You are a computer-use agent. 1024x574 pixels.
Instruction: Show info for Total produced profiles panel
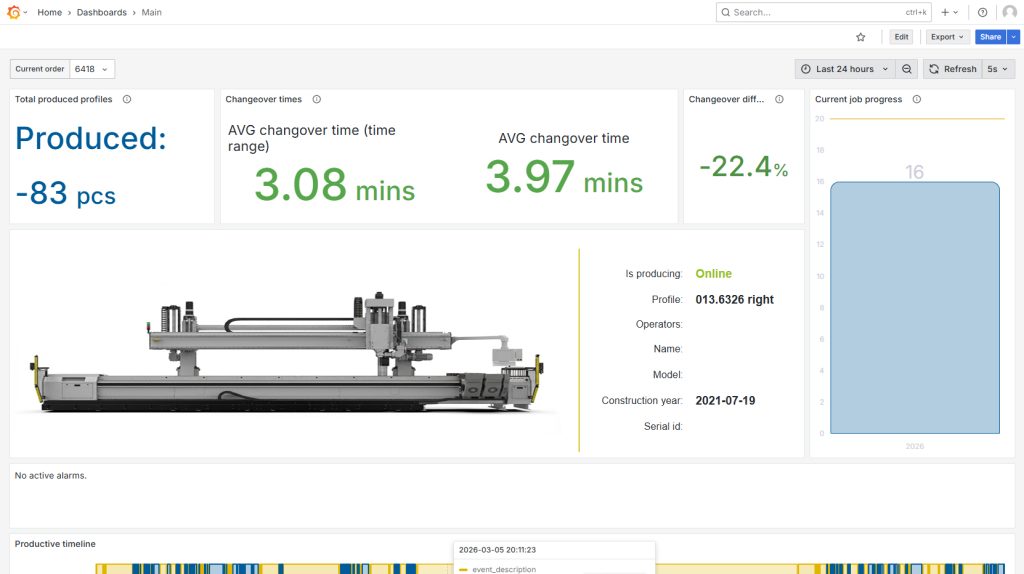click(x=127, y=99)
